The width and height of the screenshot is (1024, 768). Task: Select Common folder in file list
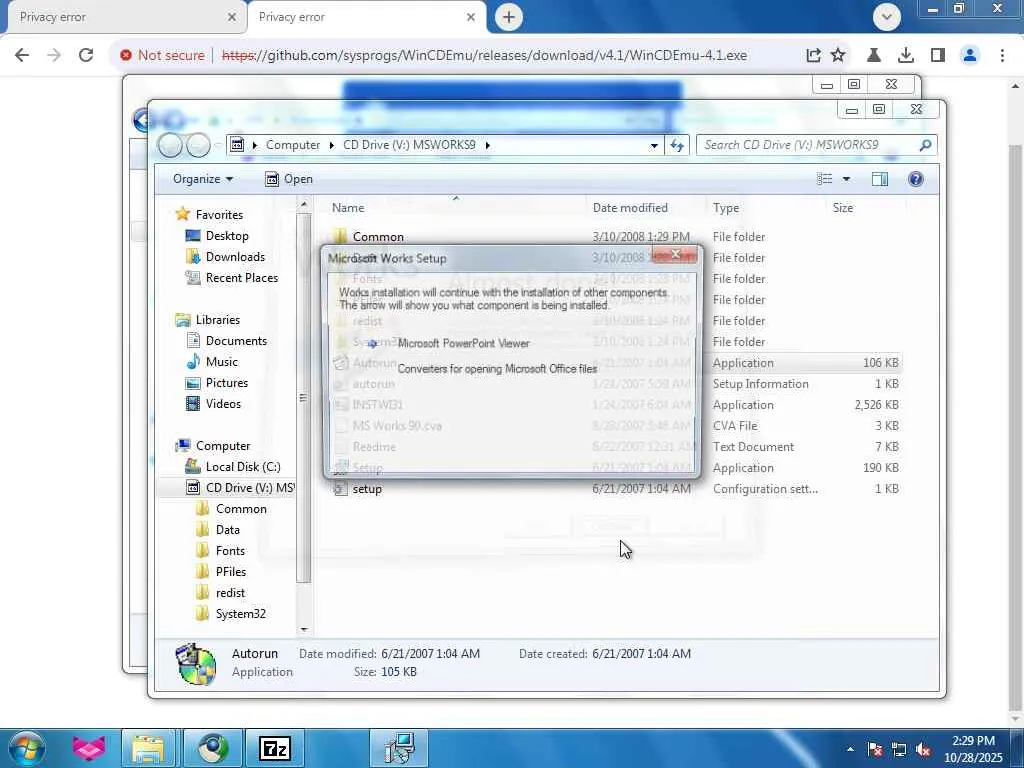(x=378, y=236)
